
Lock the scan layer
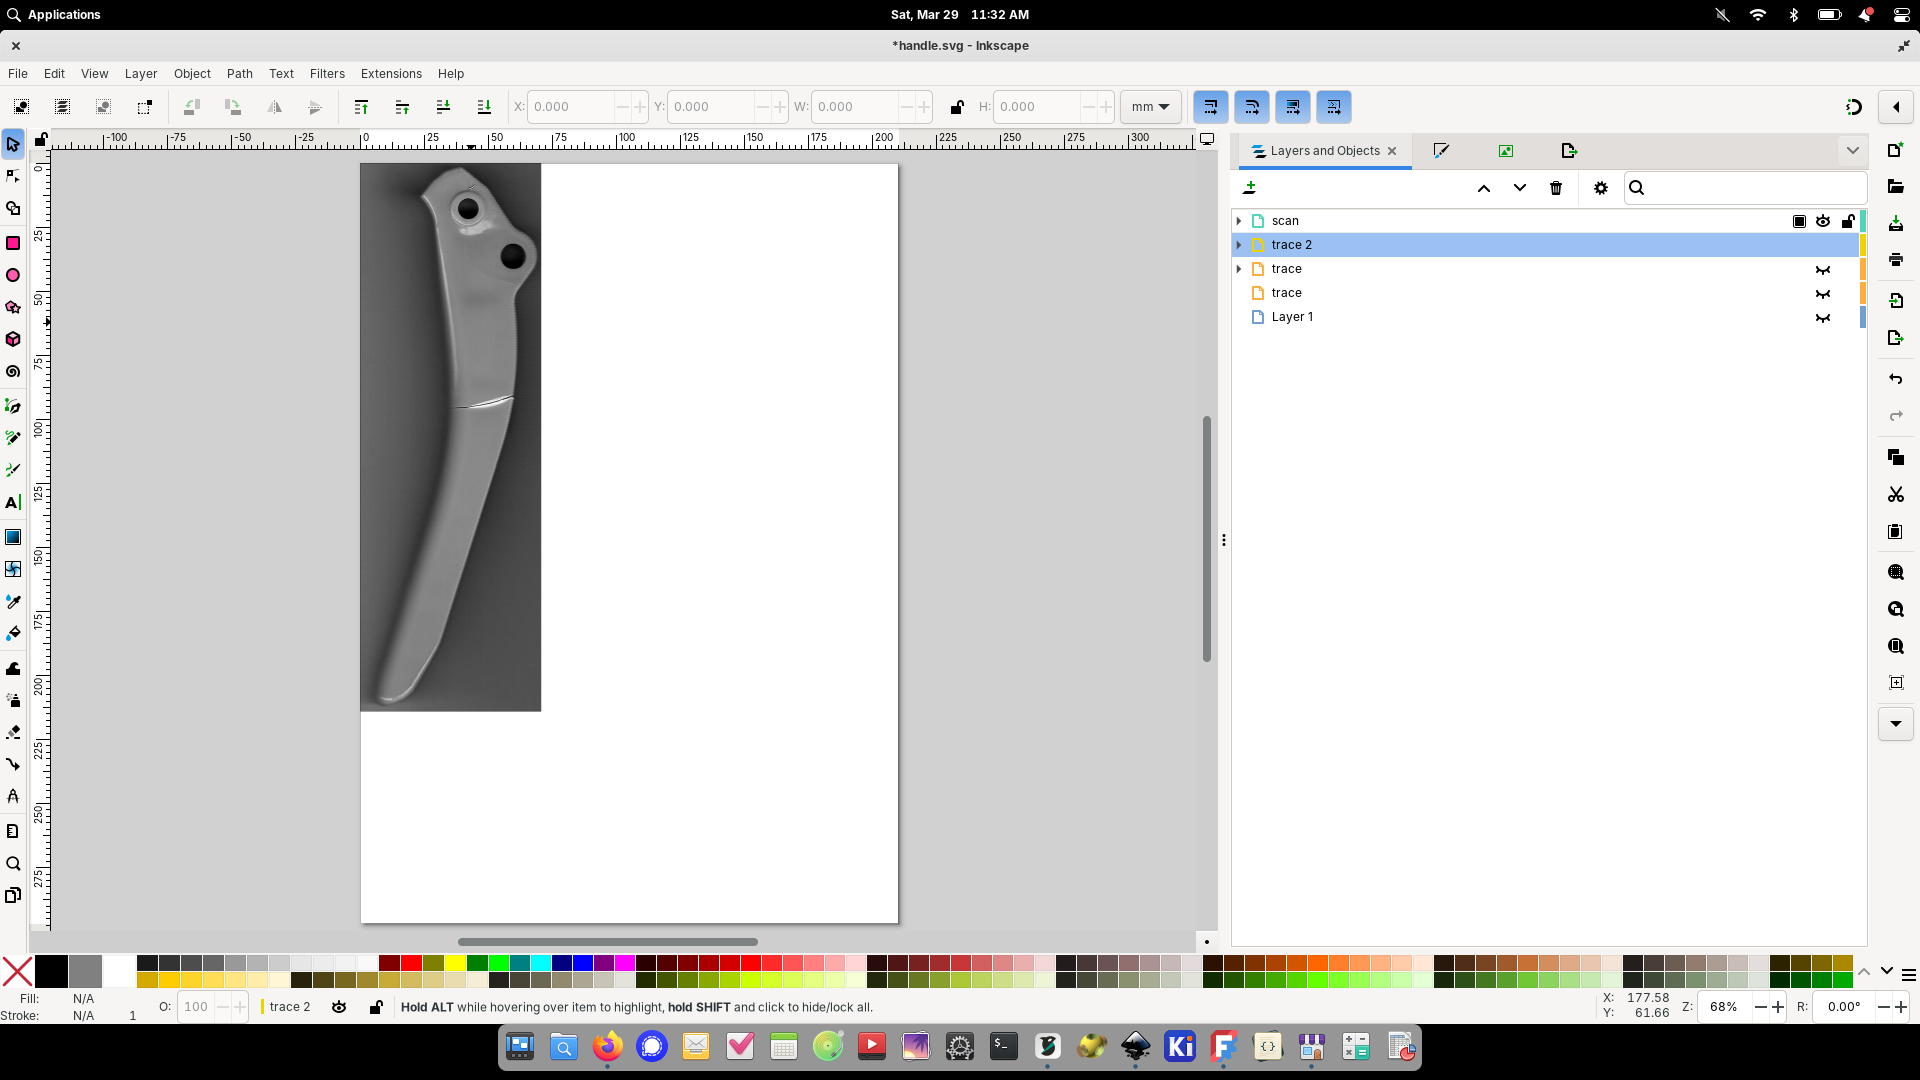(x=1848, y=221)
